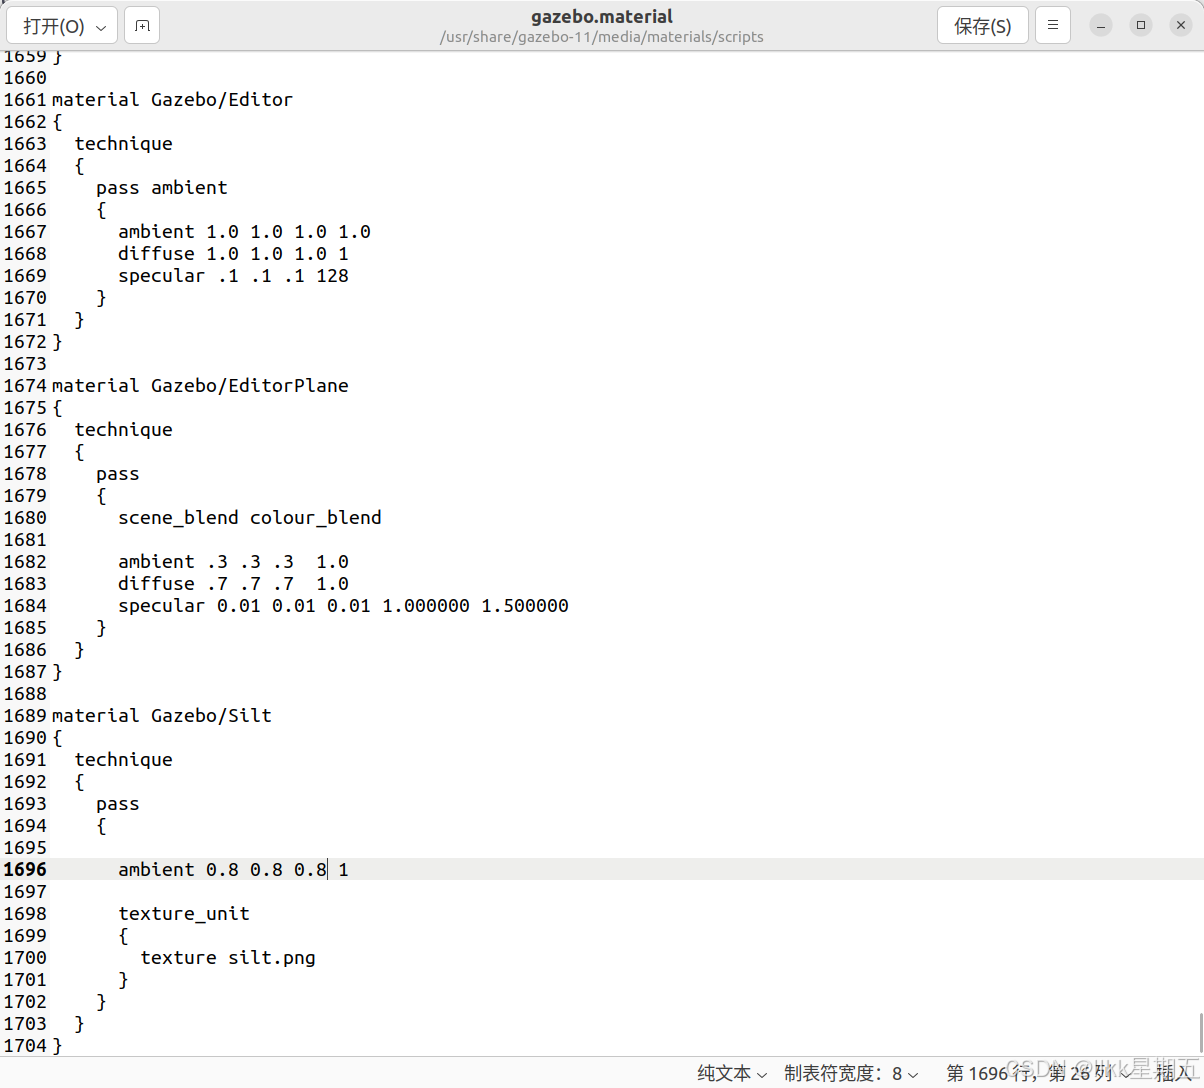Click the /usr/share/gazebo-11/media/materials/scripts path subtitle

click(602, 37)
